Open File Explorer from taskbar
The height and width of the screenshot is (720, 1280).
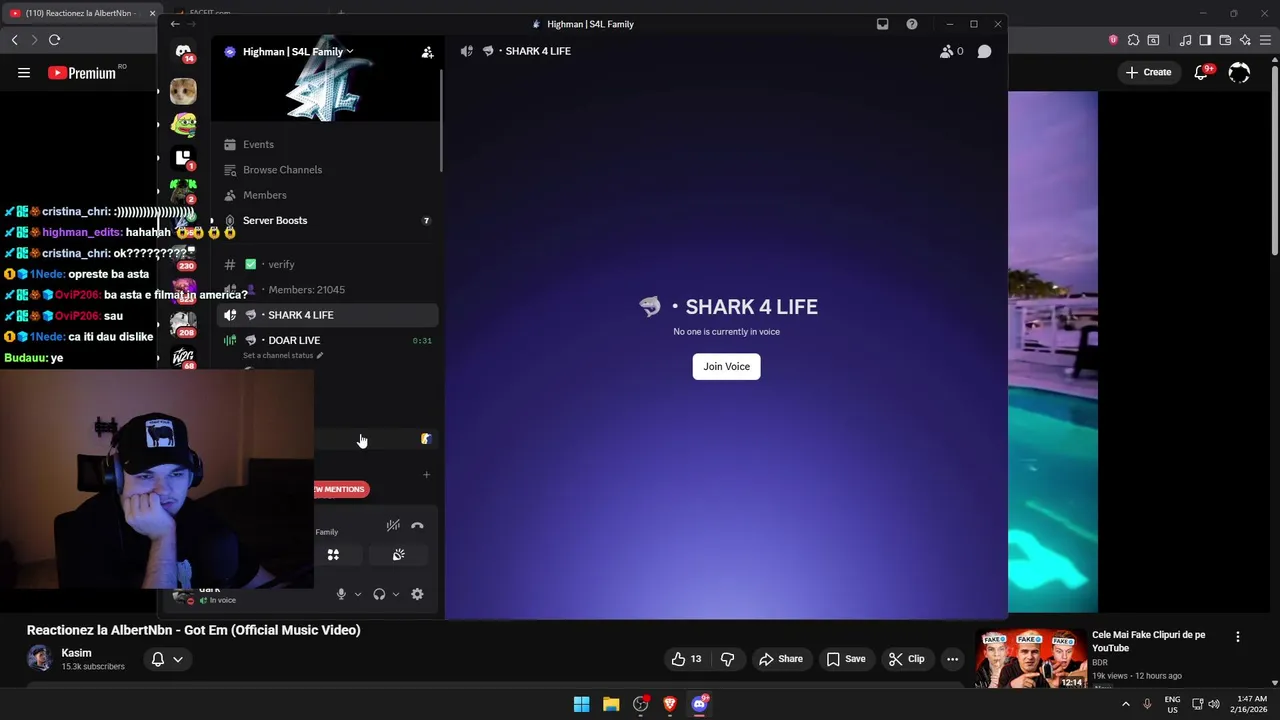pyautogui.click(x=611, y=704)
